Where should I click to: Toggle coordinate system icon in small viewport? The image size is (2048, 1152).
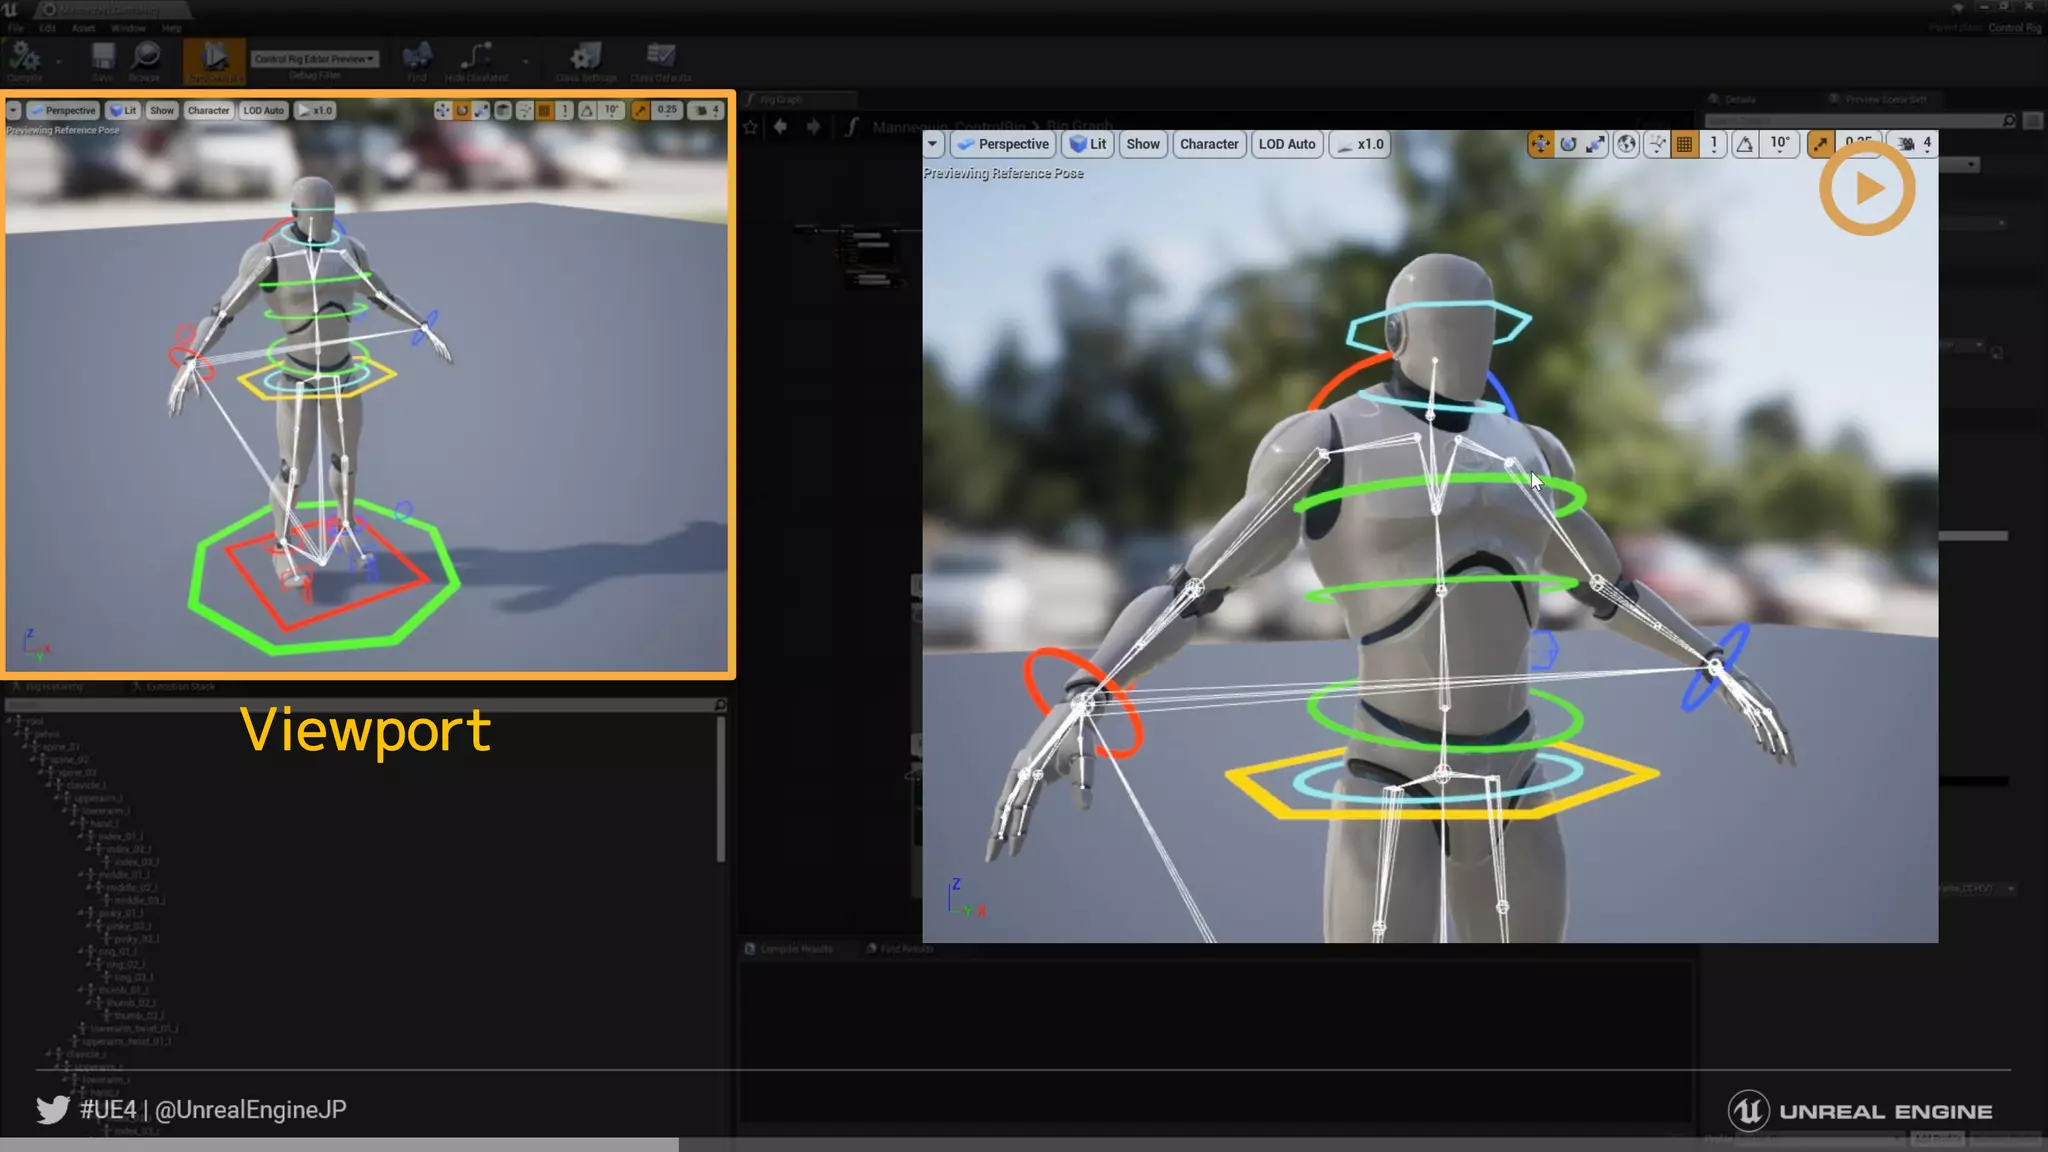coord(503,110)
